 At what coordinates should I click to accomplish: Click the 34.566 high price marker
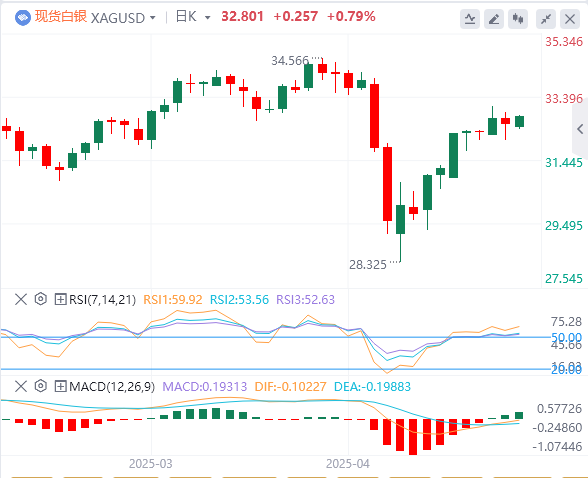click(290, 61)
